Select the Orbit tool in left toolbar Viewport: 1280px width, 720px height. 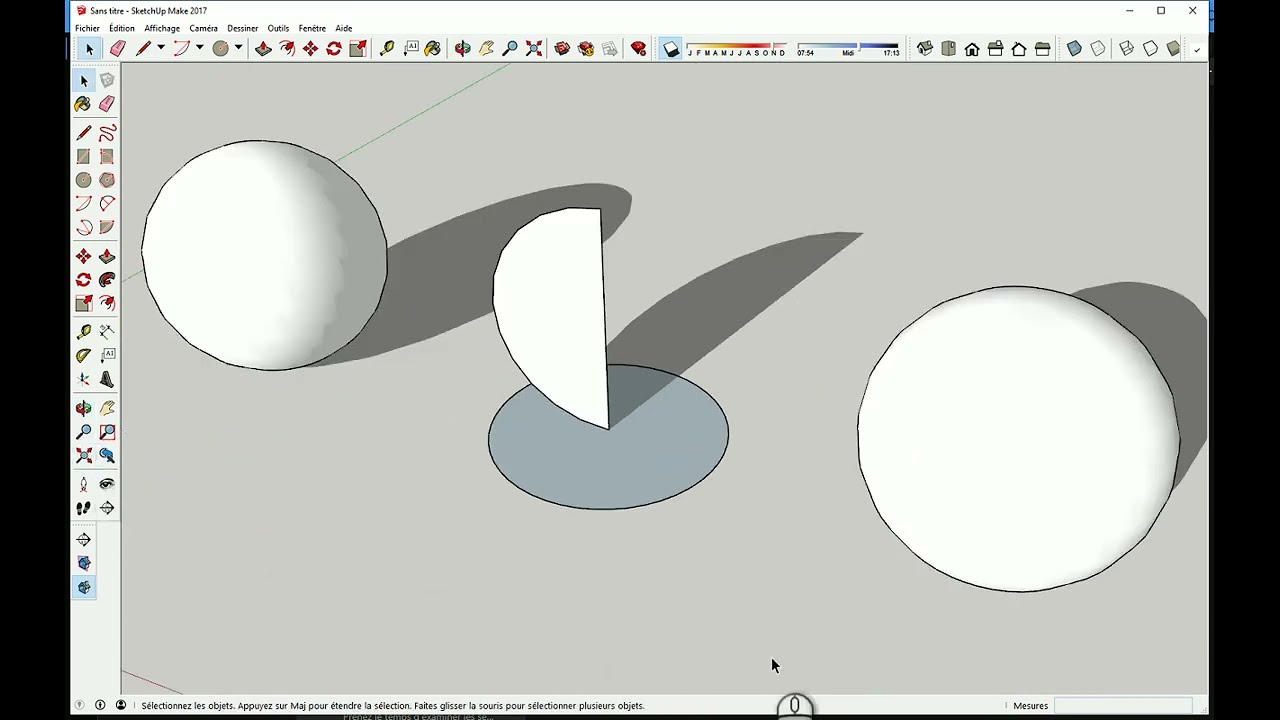coord(83,408)
